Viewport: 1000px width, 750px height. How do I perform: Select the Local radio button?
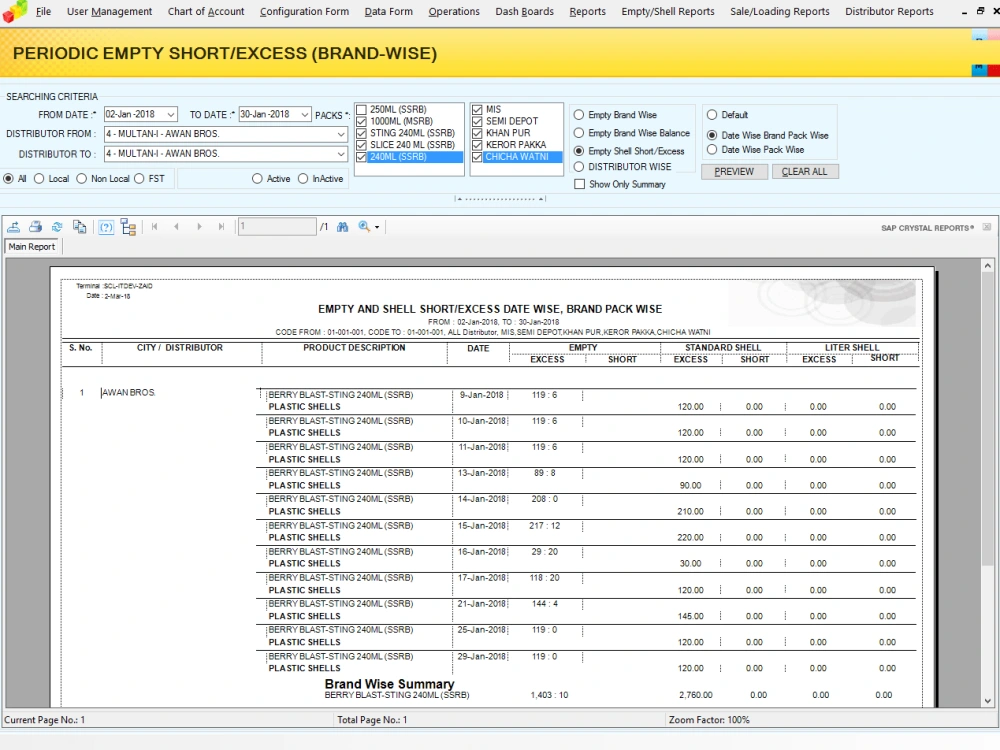[x=39, y=179]
